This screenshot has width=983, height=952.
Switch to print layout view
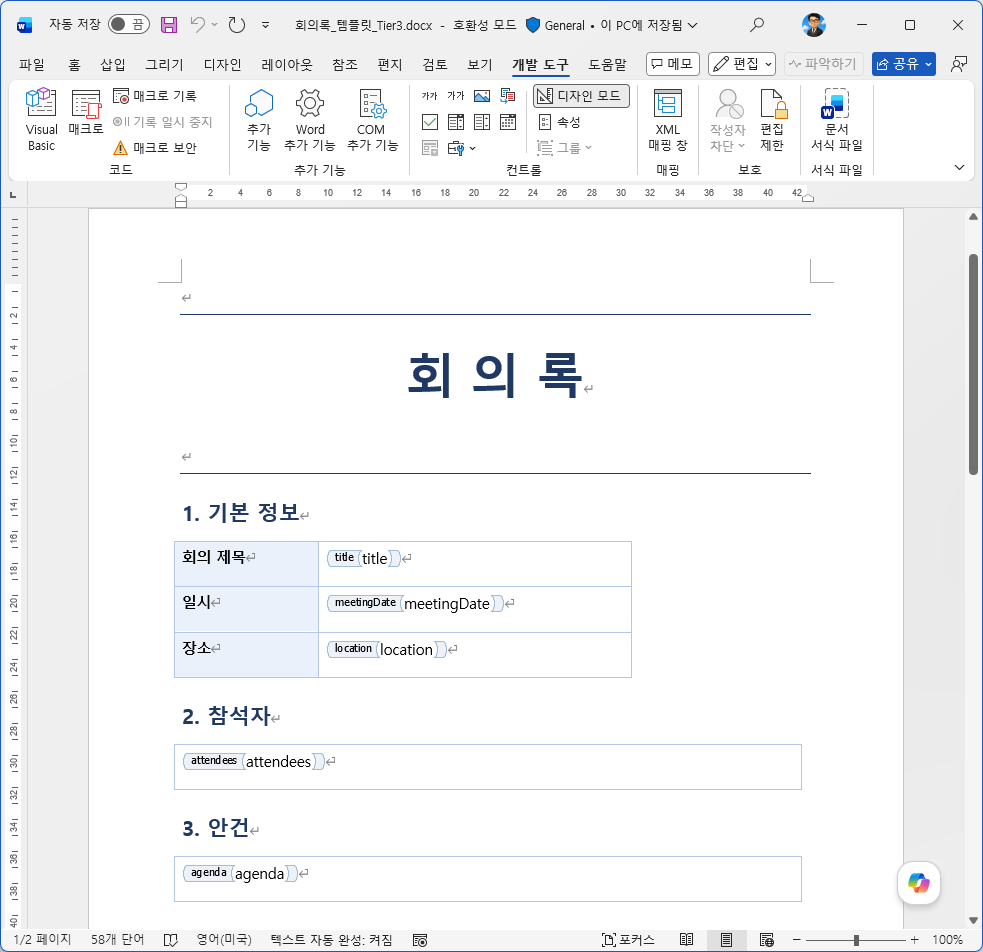726,939
